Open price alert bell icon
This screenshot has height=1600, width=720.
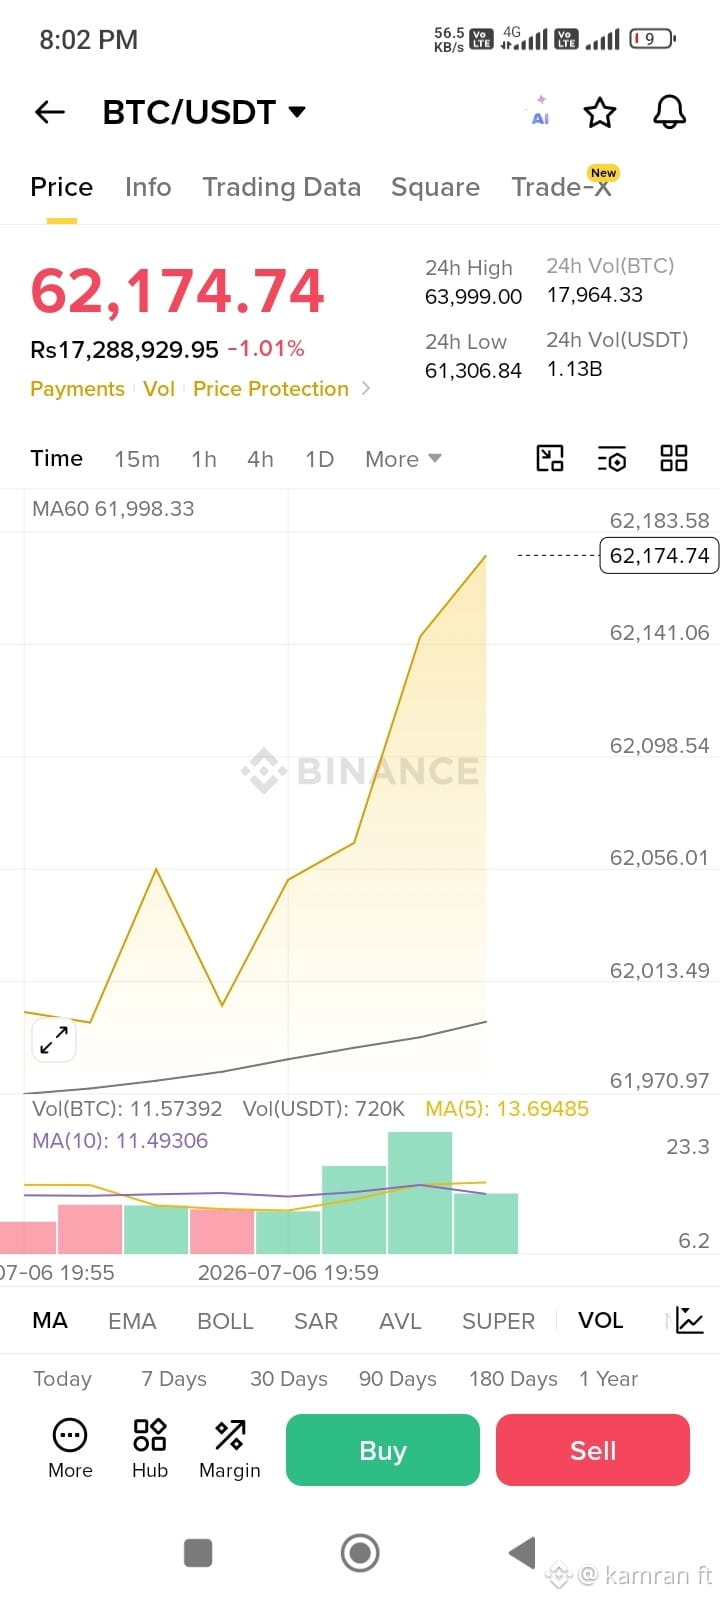670,112
